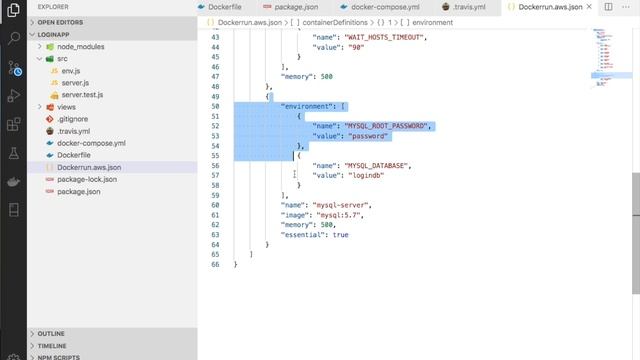Open Source Control view in activity bar

(x=14, y=68)
